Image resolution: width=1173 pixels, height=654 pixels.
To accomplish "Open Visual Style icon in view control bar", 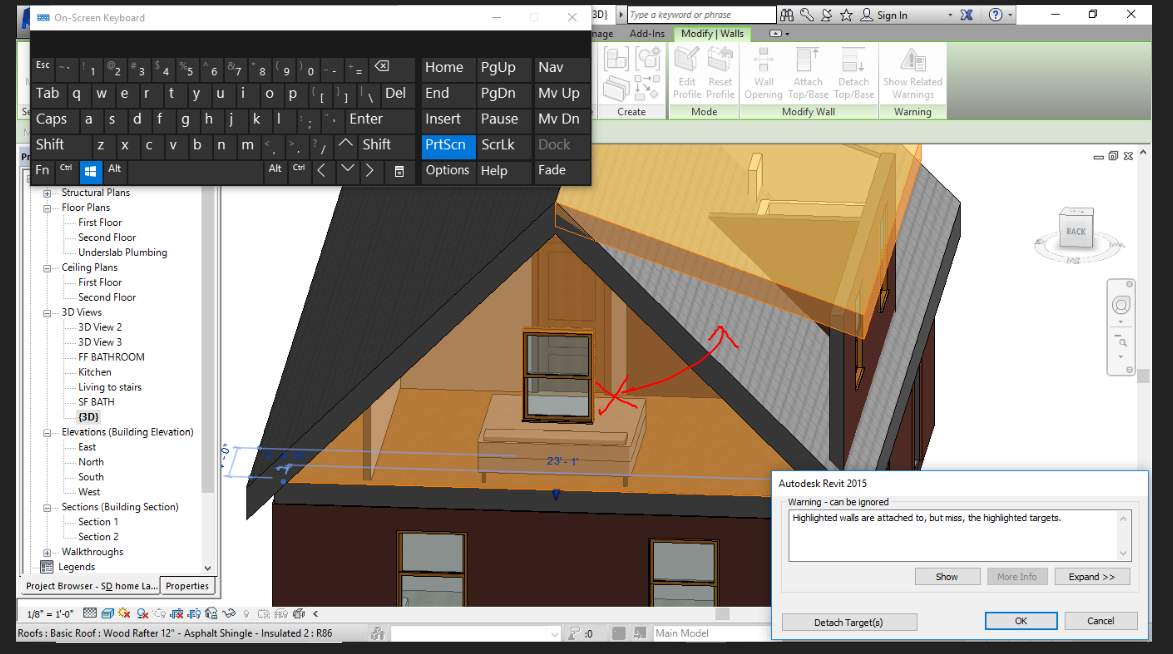I will click(107, 614).
